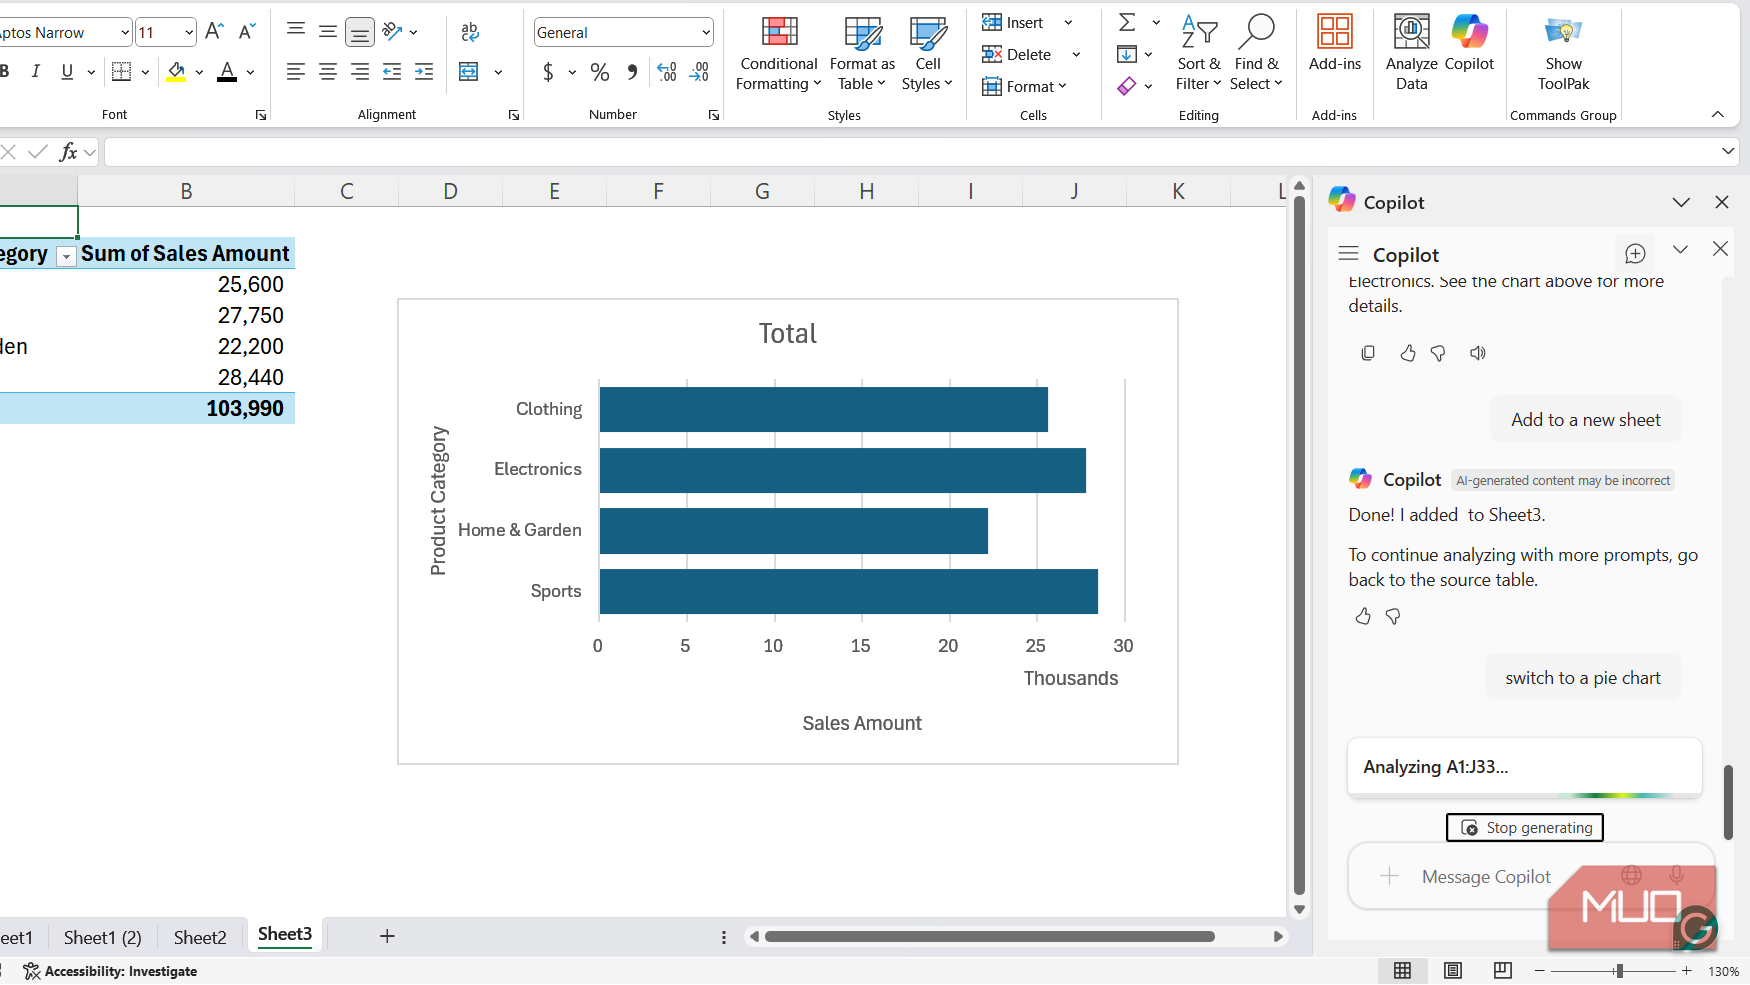Open Find & Select menu
The height and width of the screenshot is (985, 1750).
coord(1256,54)
